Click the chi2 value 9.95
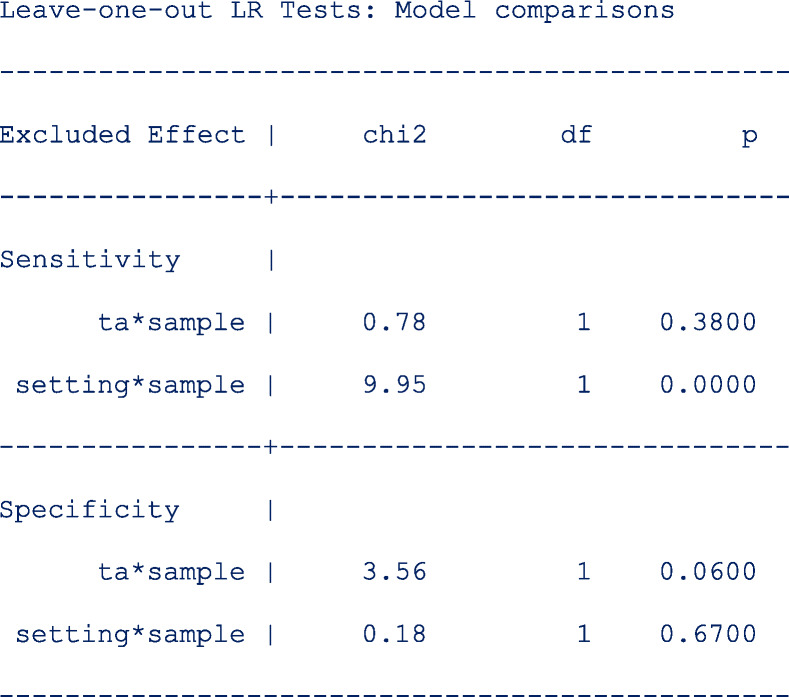 point(394,385)
